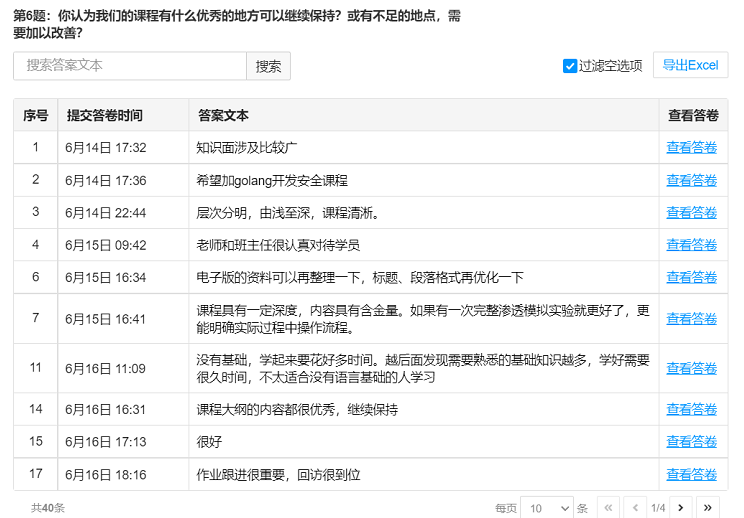This screenshot has height=518, width=744.
Task: Select the answer 老师和班主任很认真对待学员
Action: [x=278, y=245]
